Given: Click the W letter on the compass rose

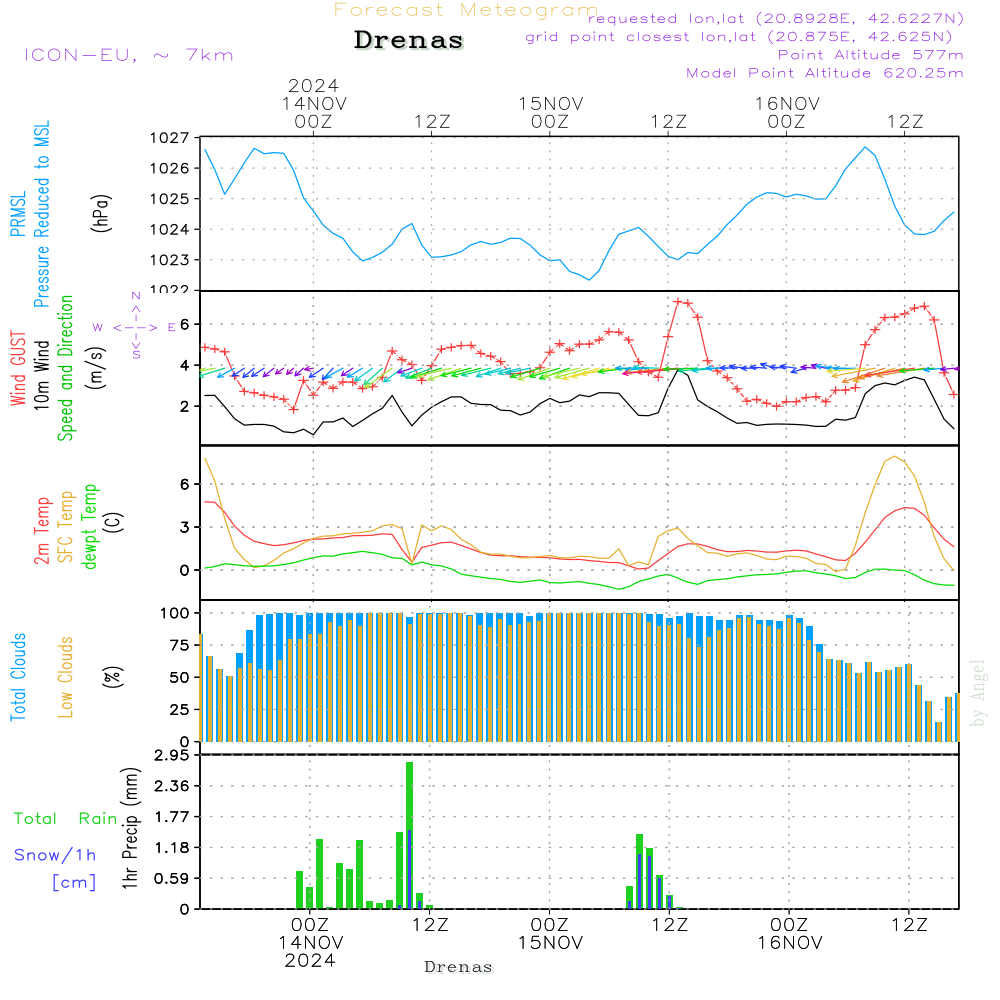Looking at the screenshot, I should [98, 328].
